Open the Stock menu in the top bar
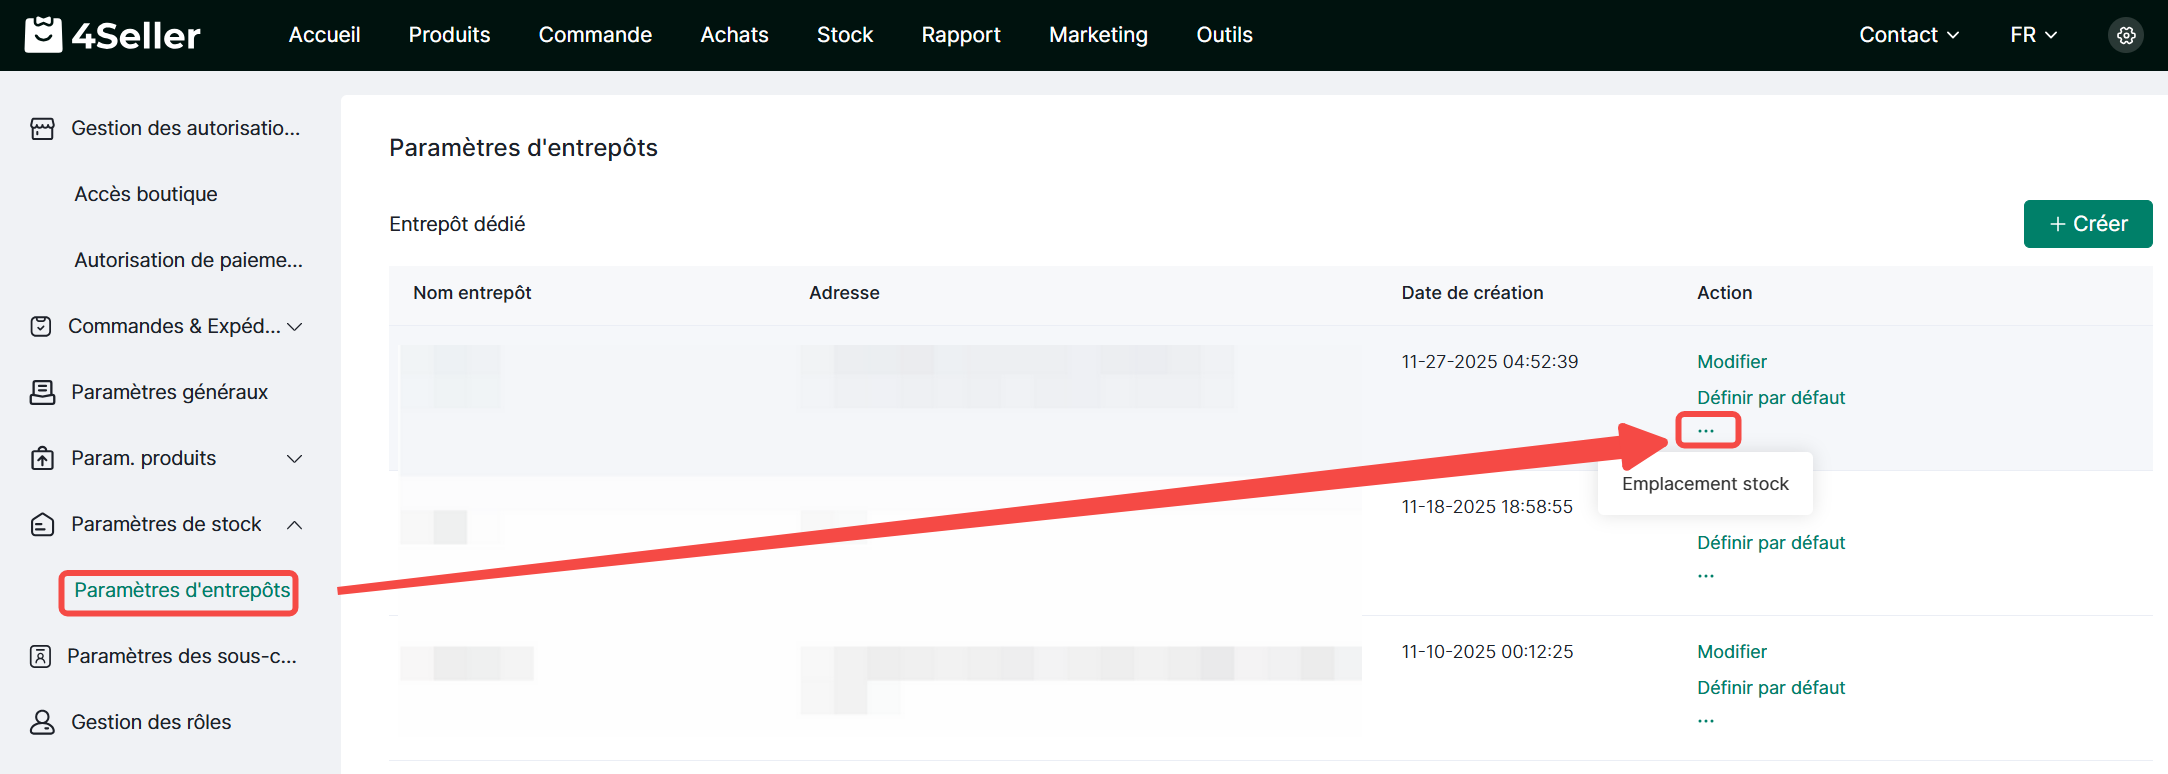The image size is (2168, 774). coord(844,35)
